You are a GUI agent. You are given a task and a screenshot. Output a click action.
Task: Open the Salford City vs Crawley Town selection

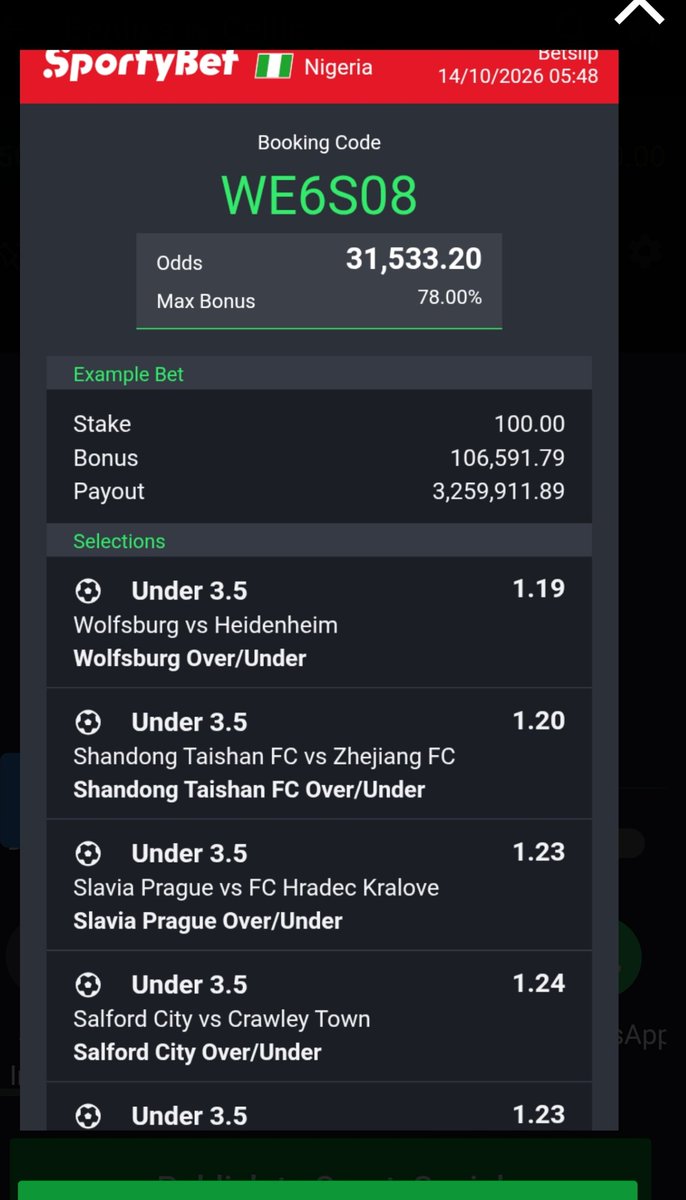pos(319,1016)
